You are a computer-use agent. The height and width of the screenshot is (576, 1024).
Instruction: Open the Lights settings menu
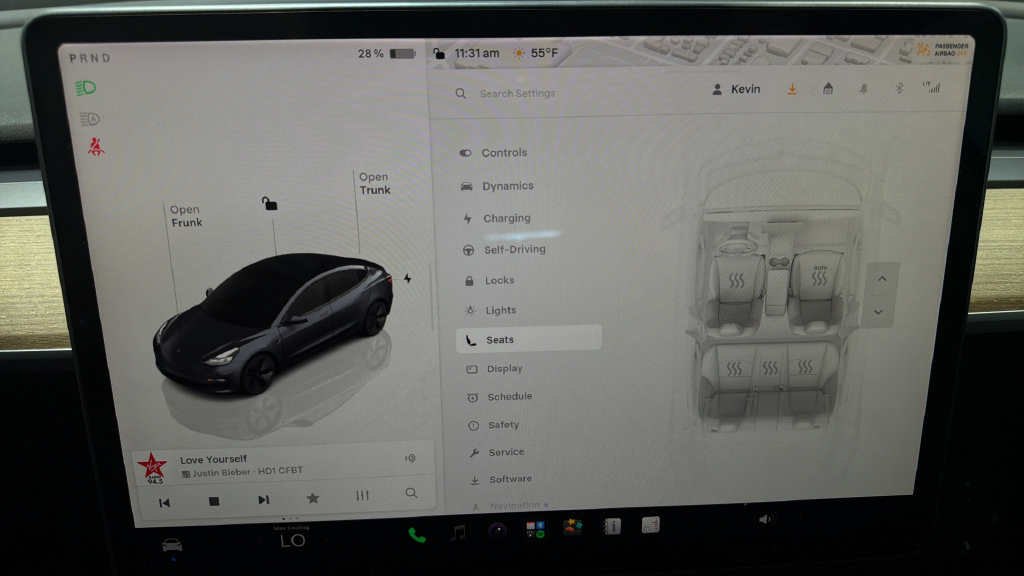(x=490, y=310)
